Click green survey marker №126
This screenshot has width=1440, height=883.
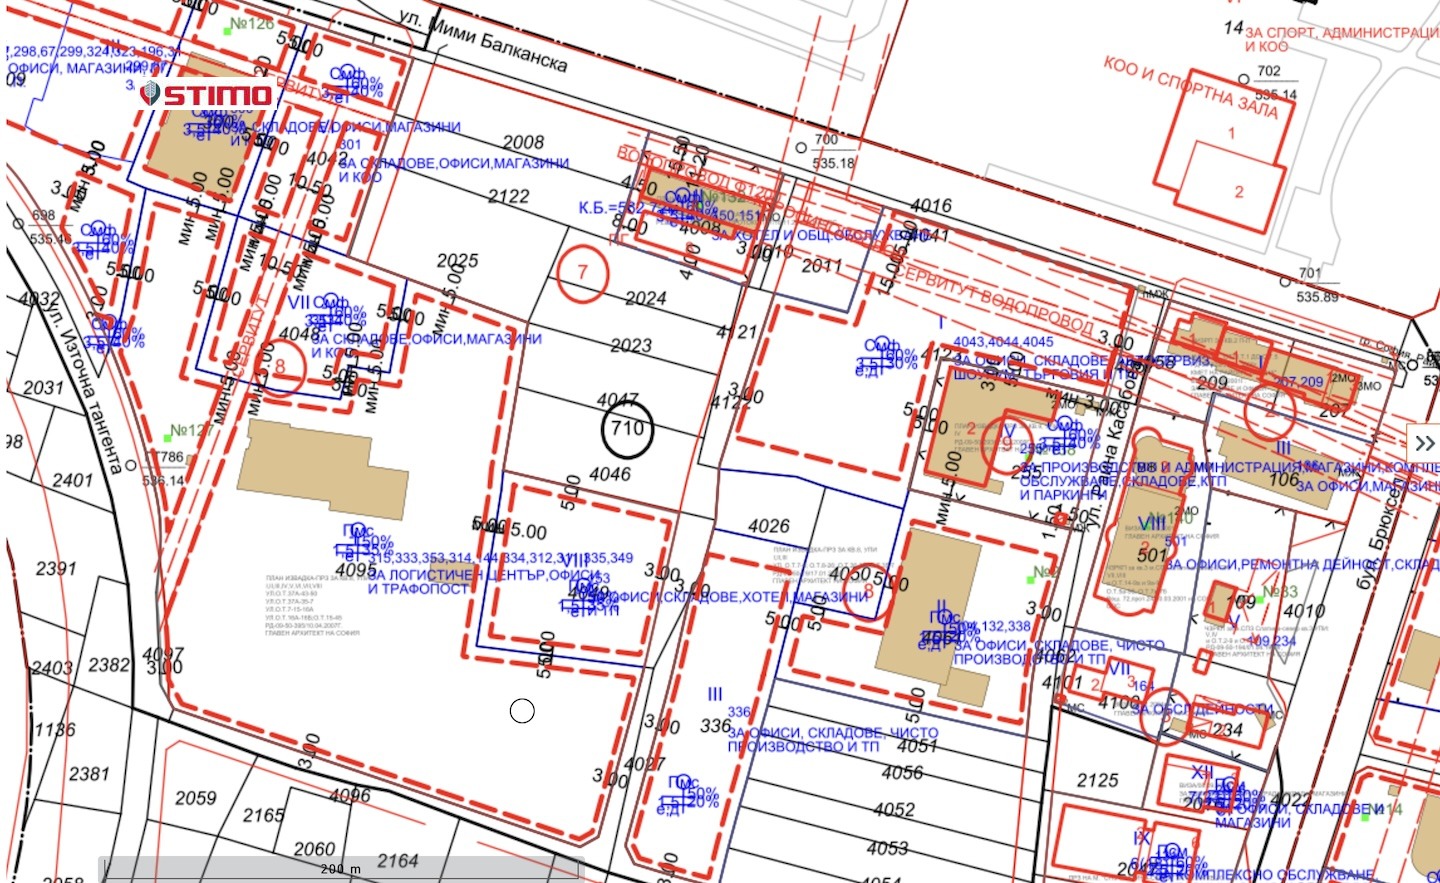[x=228, y=30]
